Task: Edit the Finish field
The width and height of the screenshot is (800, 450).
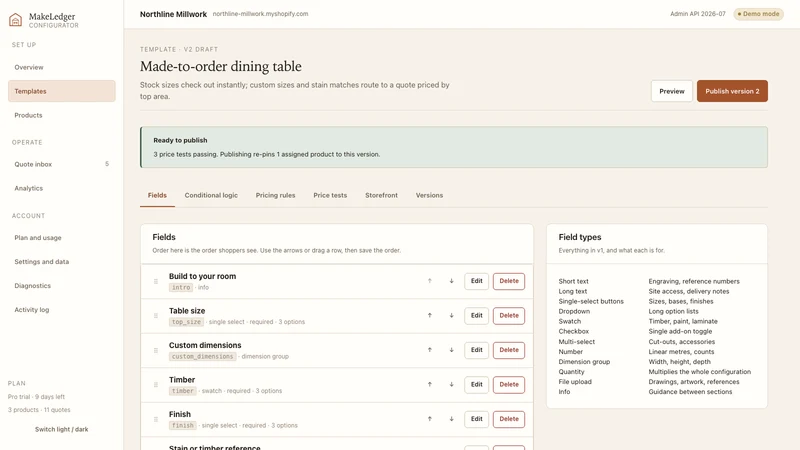Action: click(x=477, y=419)
